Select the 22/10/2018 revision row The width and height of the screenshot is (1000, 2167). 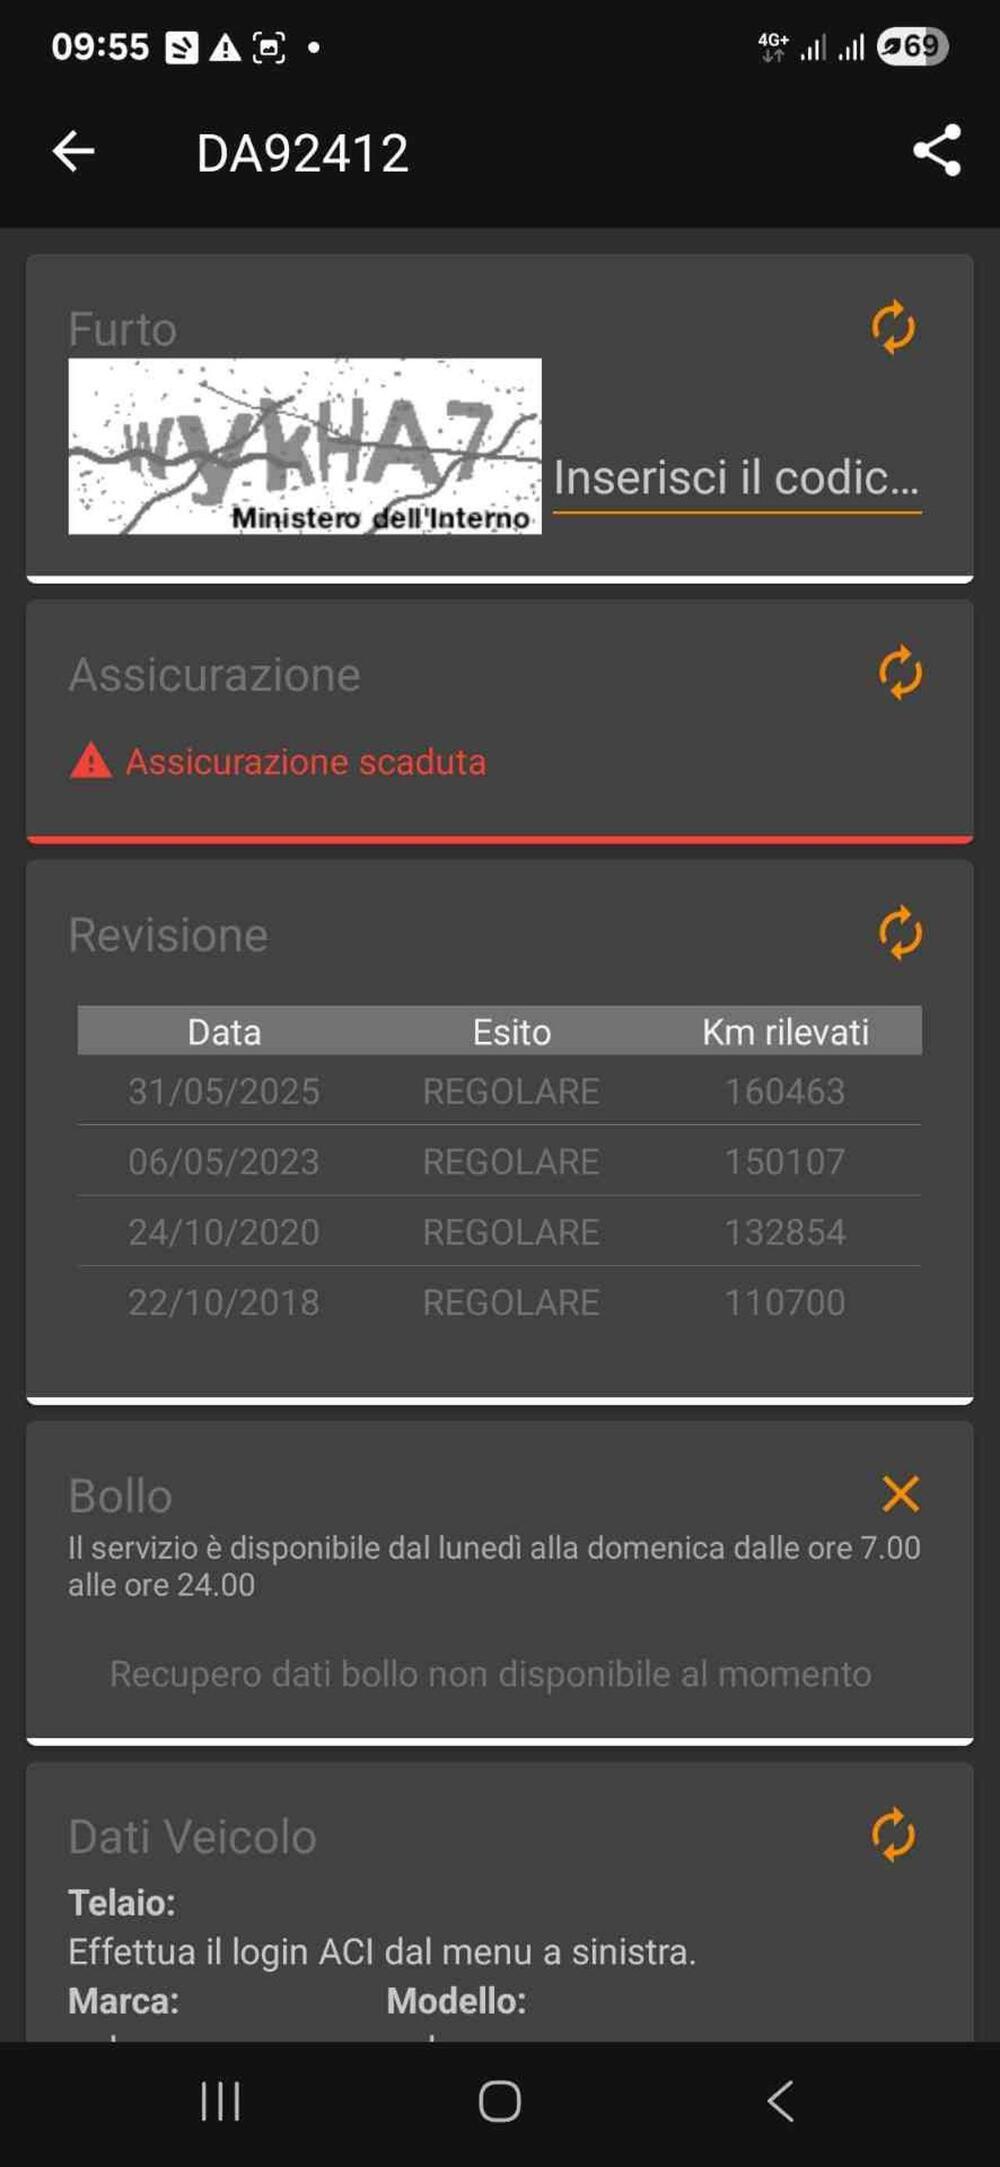499,1302
